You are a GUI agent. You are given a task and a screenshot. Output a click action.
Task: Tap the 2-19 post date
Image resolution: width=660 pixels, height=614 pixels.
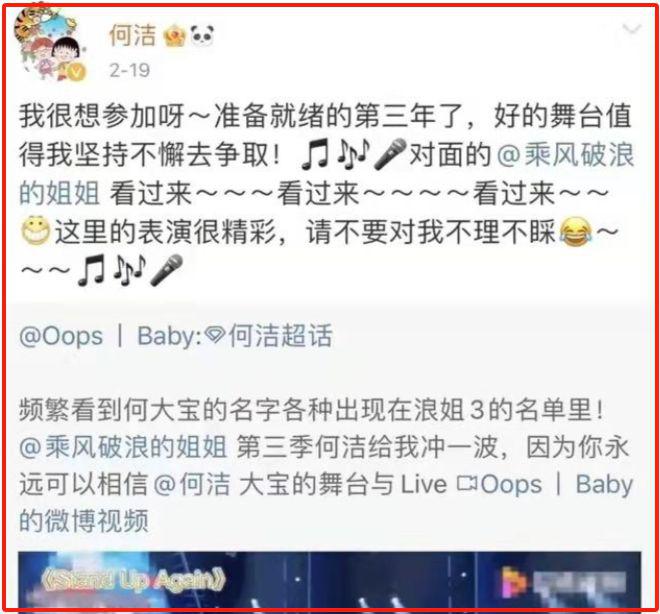[x=129, y=70]
